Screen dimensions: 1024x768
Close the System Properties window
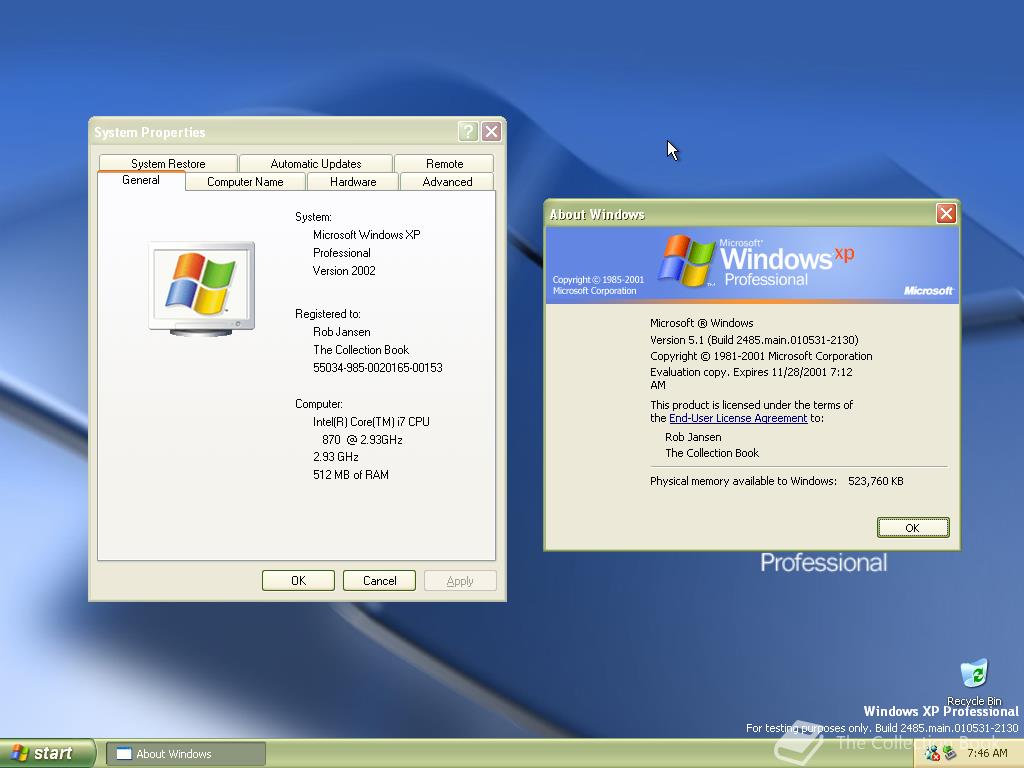point(491,132)
